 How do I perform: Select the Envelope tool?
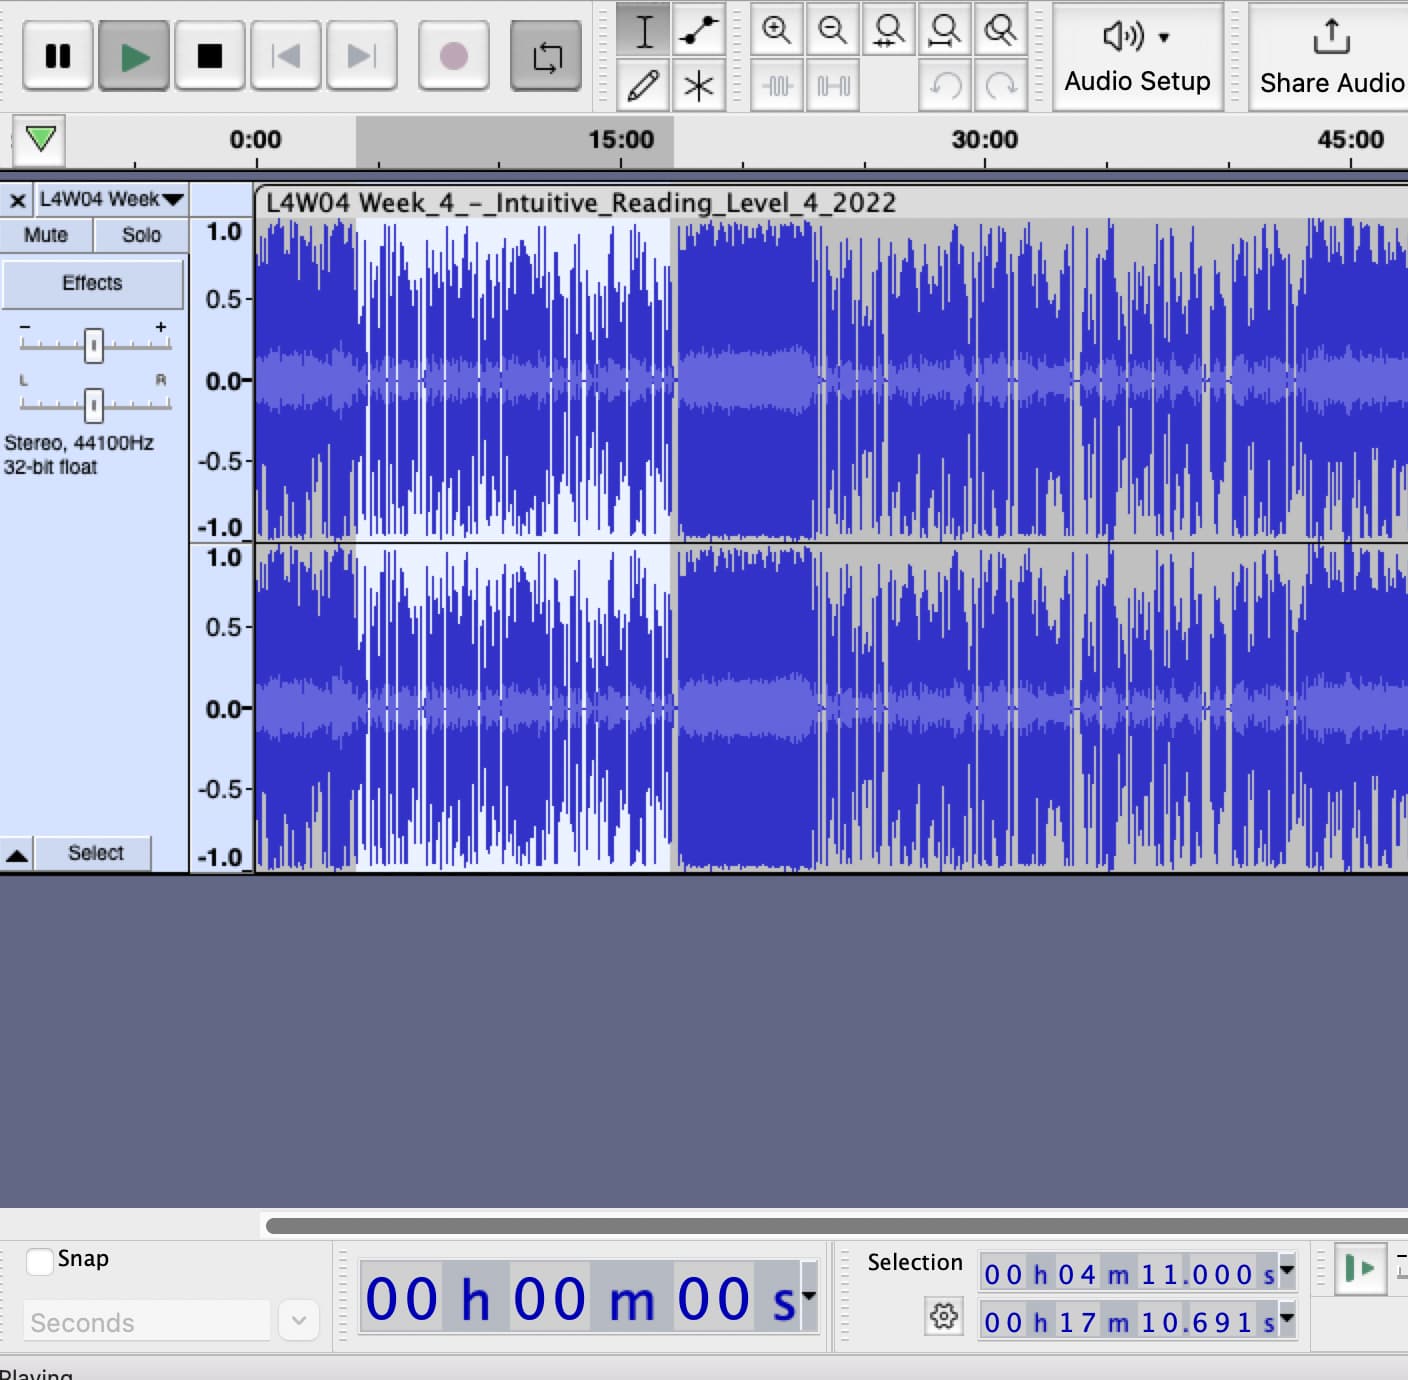click(699, 31)
